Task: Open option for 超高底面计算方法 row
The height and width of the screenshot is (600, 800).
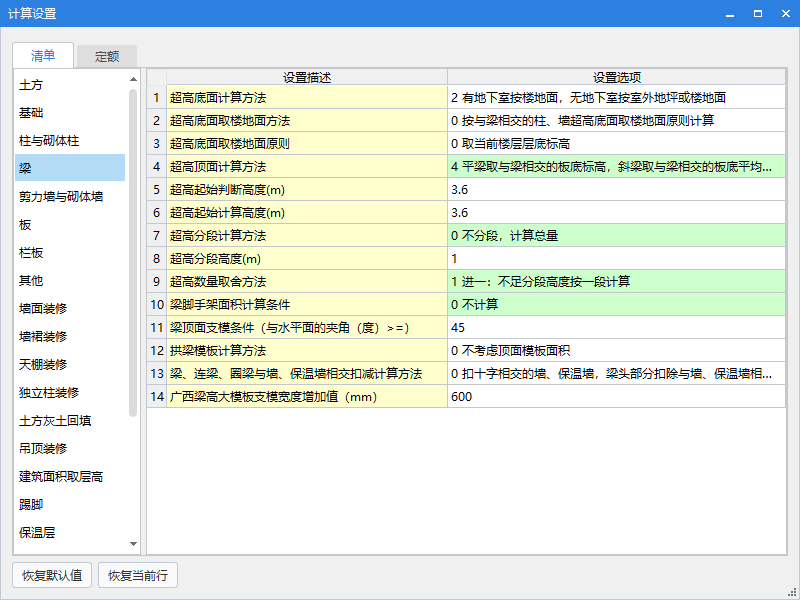Action: 616,97
